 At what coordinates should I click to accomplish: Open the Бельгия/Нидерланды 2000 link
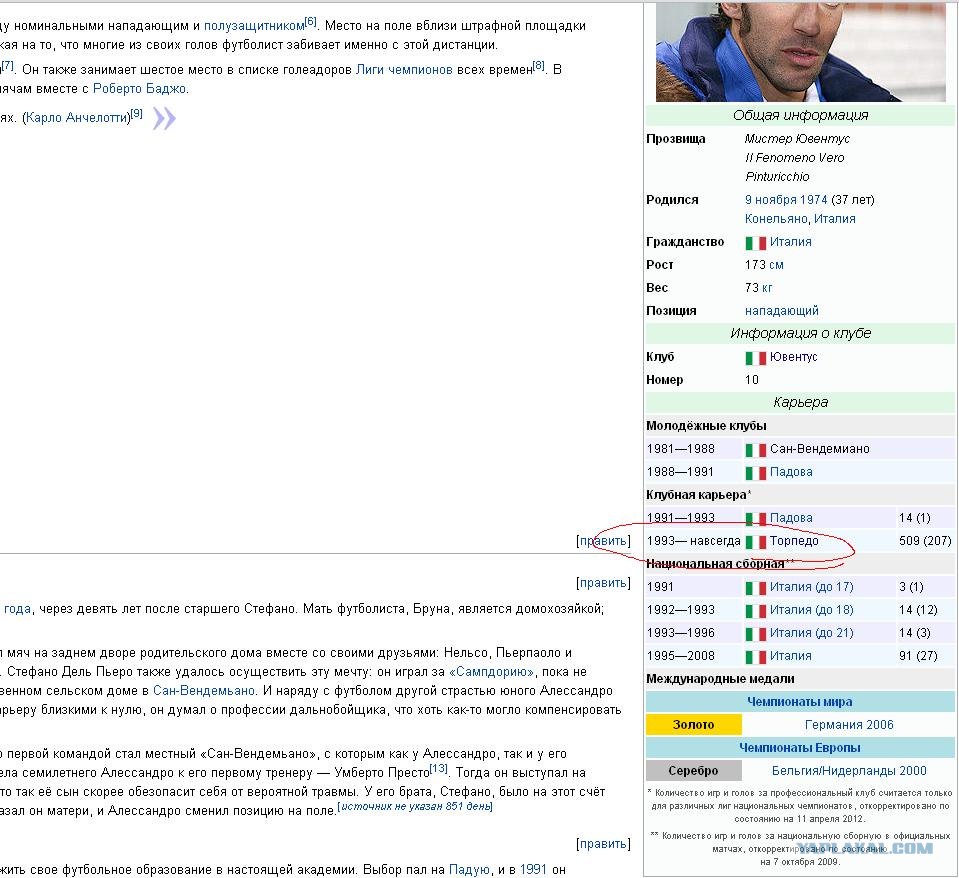coord(849,771)
